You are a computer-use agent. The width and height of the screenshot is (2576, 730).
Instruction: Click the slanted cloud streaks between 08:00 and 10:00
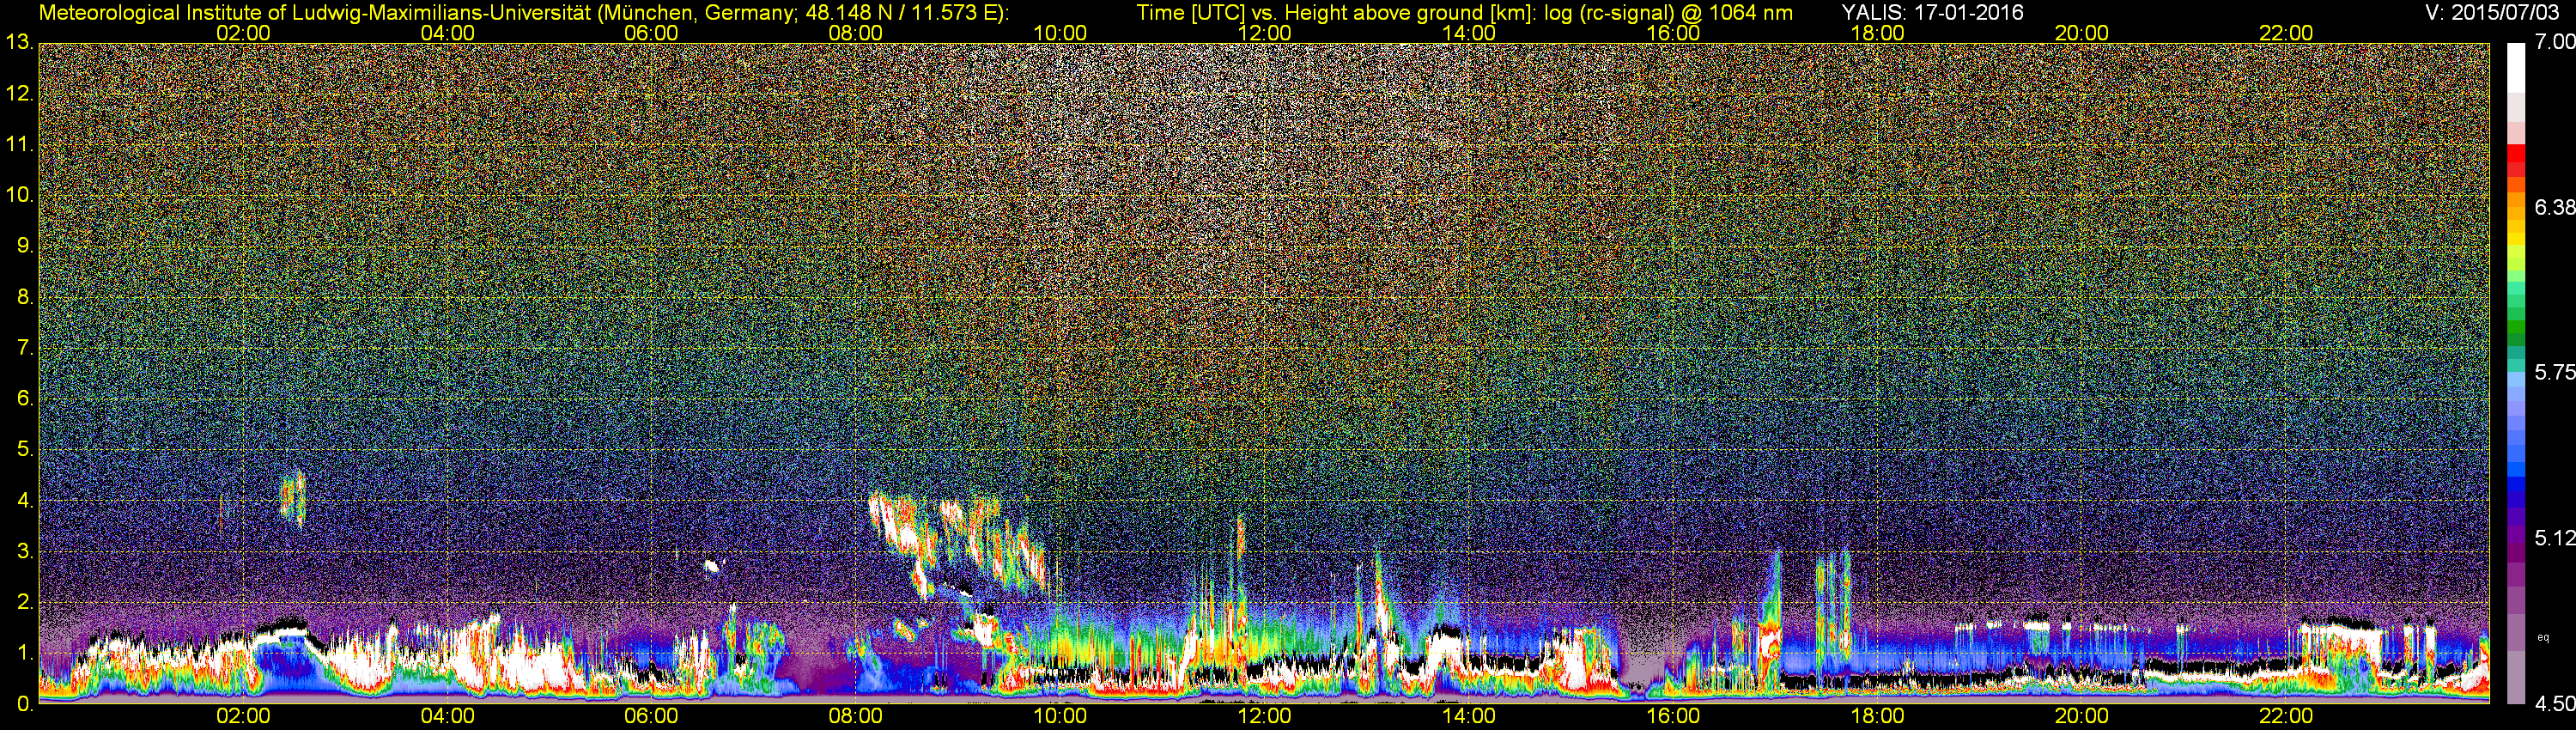coord(958,545)
